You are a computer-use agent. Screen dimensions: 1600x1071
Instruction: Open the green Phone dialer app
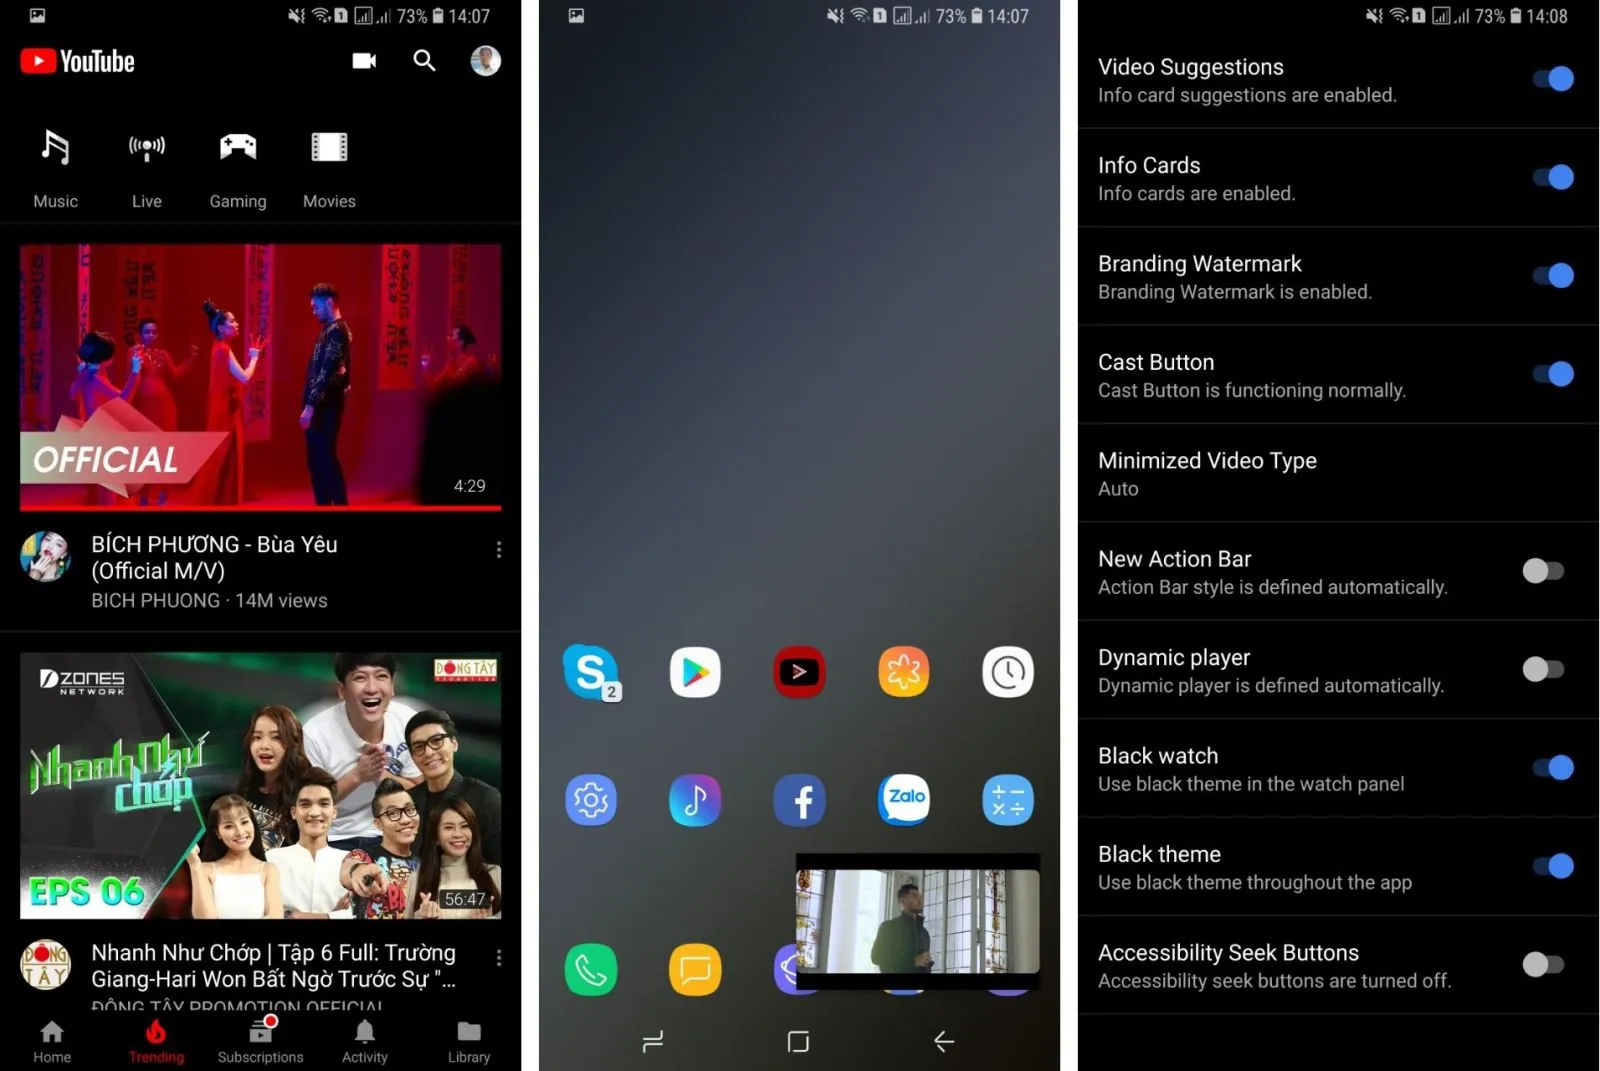(x=591, y=970)
